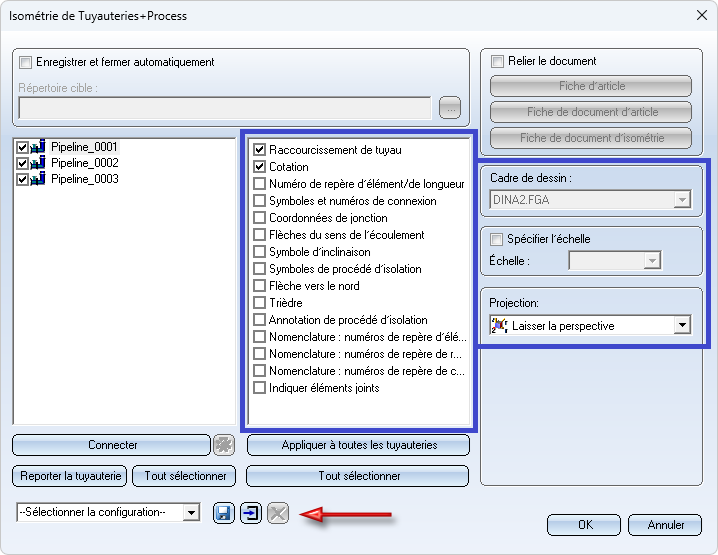718x555 pixels.
Task: Uncheck Pipeline_0003 in the list
Action: click(22, 179)
